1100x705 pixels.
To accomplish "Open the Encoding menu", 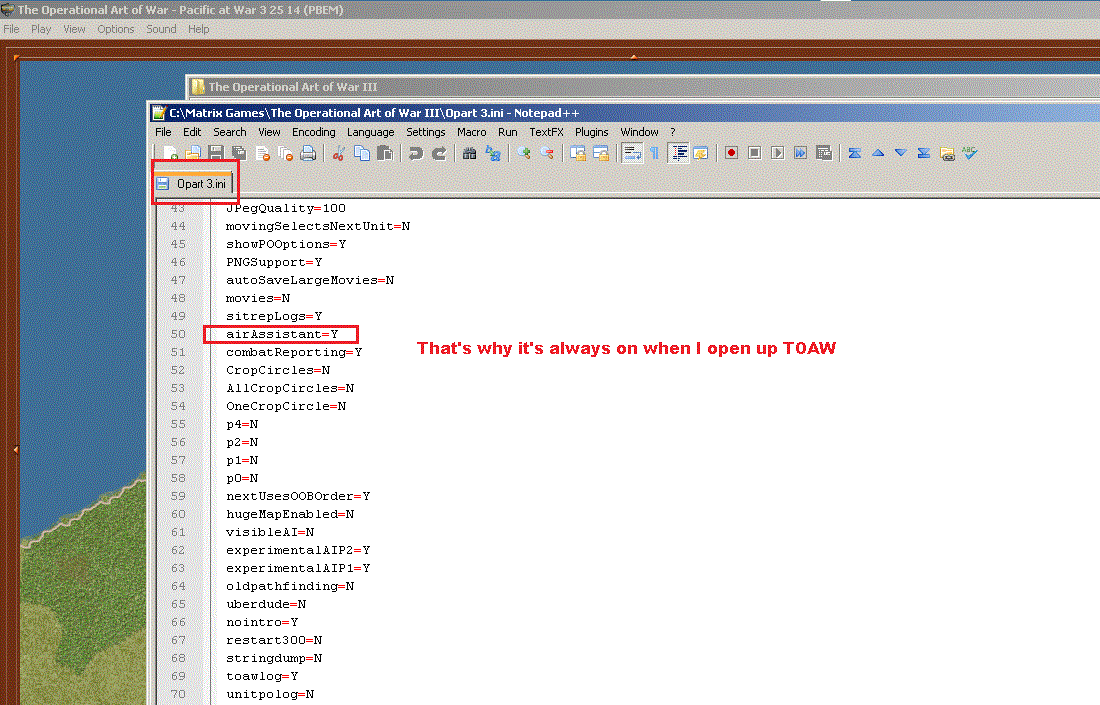I will [314, 132].
